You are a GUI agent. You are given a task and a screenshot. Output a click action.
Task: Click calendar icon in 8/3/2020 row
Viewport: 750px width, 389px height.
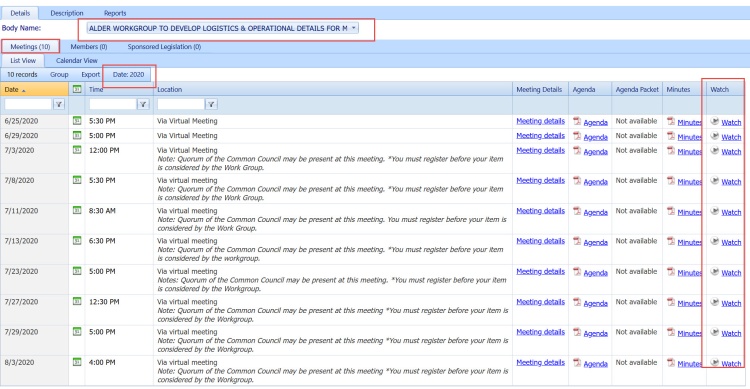coord(77,362)
